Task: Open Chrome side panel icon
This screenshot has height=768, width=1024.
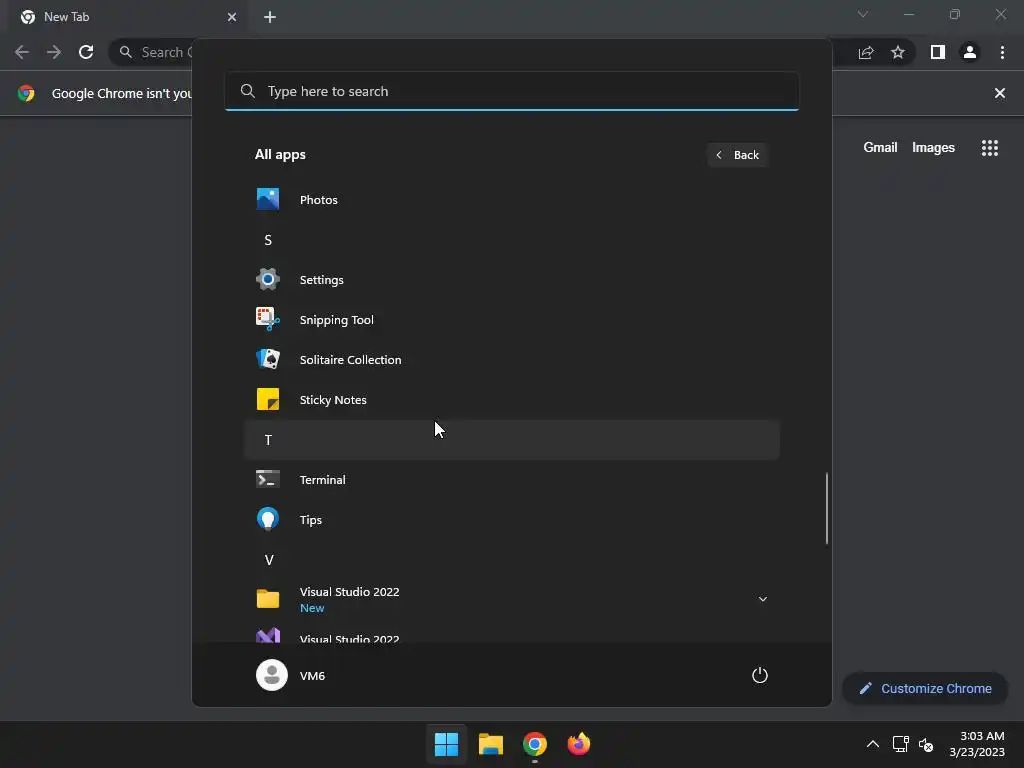Action: pos(938,52)
